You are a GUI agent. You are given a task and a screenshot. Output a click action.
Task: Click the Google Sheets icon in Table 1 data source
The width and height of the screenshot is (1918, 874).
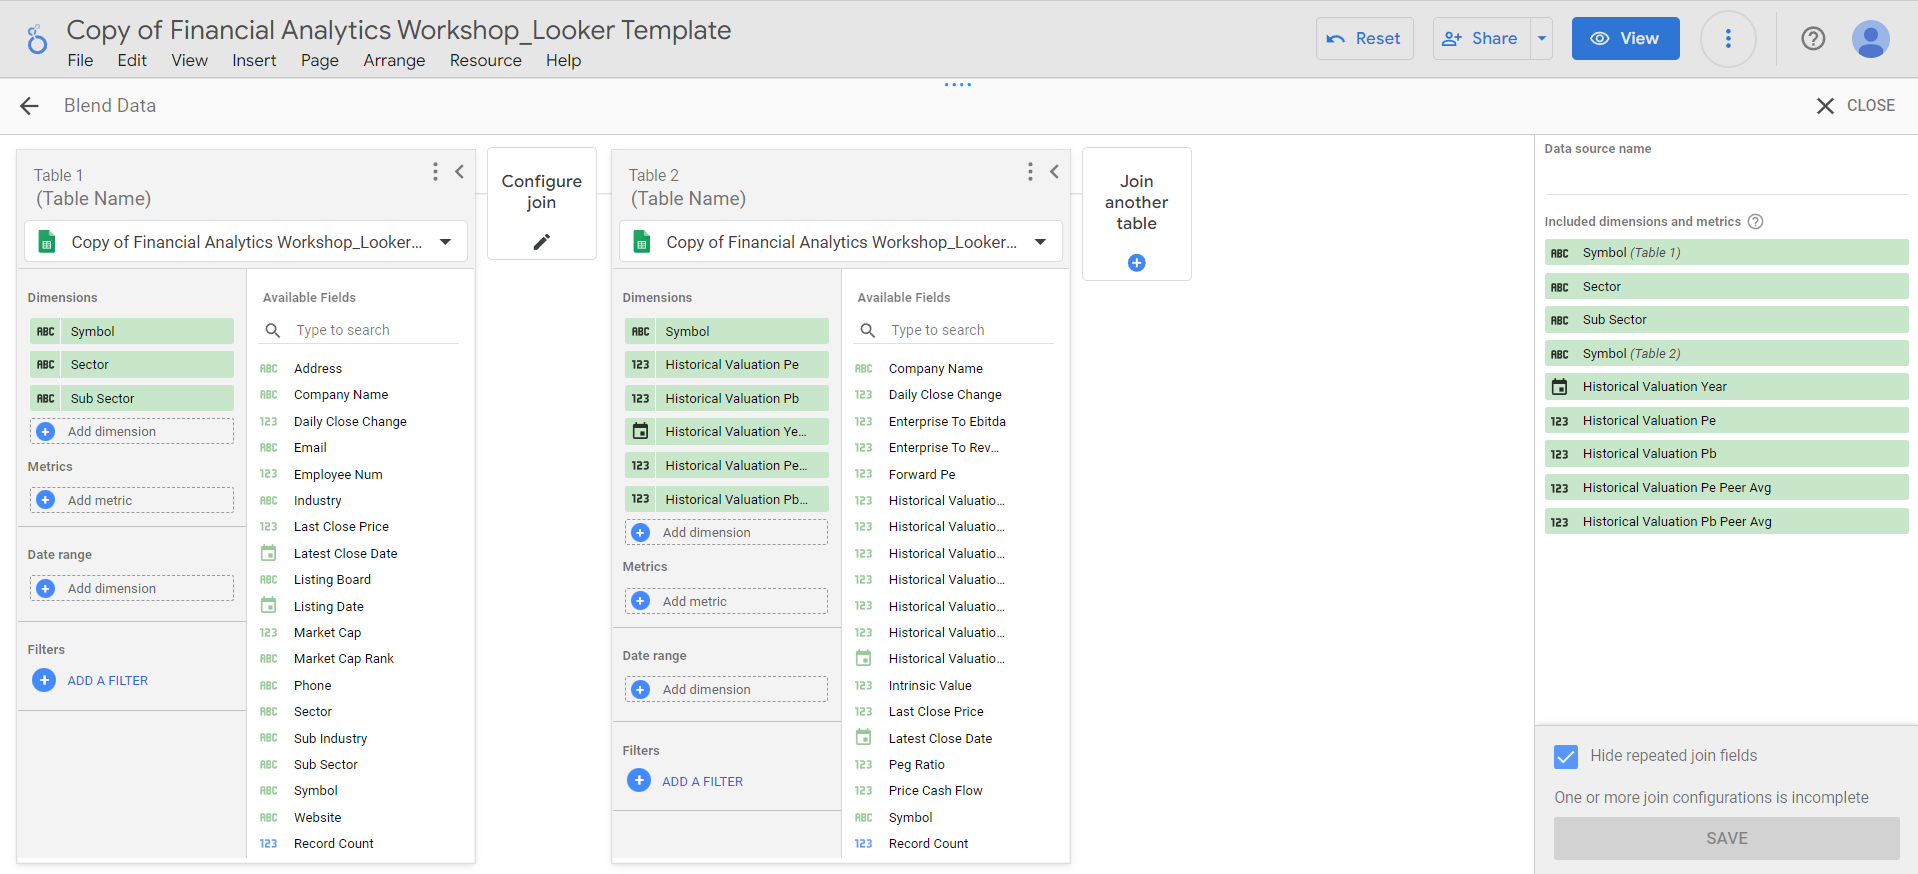click(46, 242)
